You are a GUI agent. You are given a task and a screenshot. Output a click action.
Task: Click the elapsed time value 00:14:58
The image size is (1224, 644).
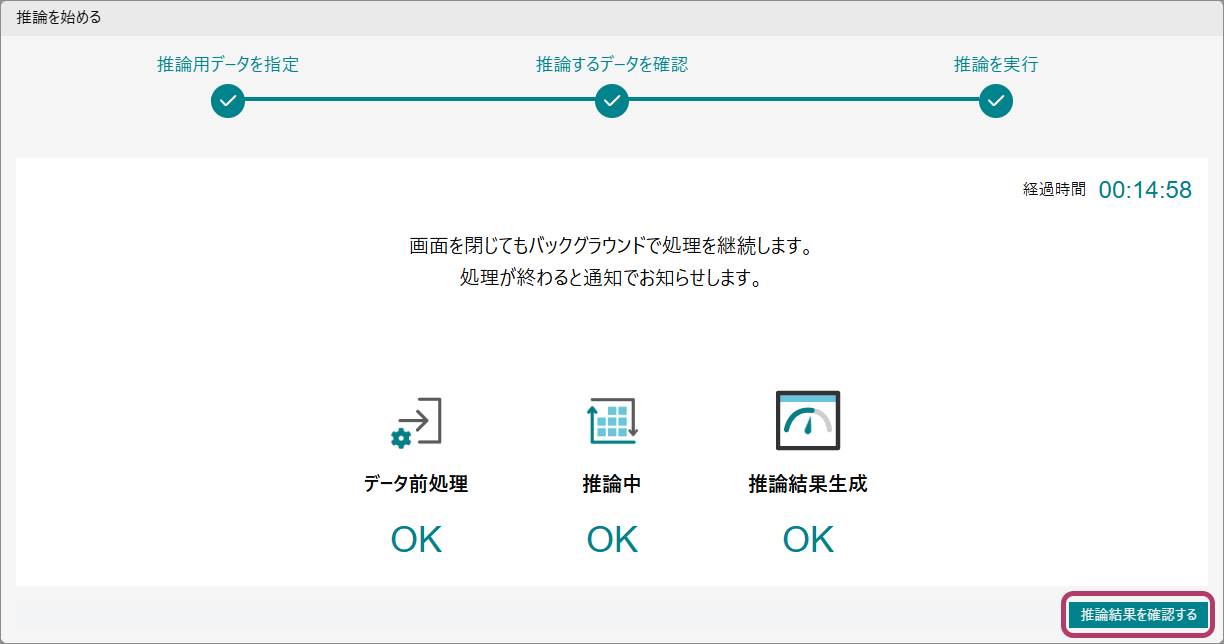click(x=1145, y=190)
